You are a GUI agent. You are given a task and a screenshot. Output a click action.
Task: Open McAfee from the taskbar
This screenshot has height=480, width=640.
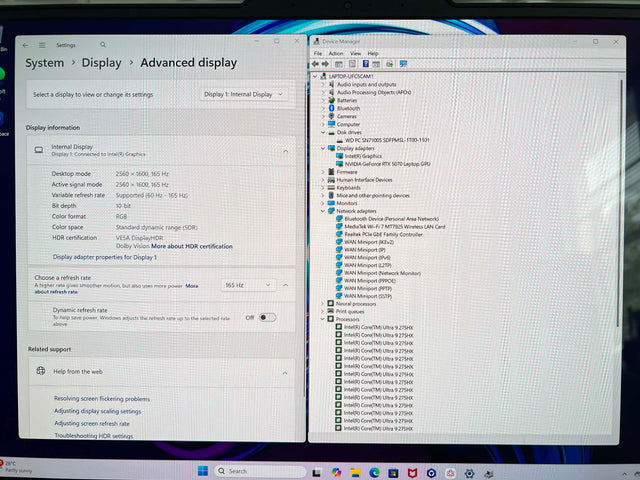tap(412, 473)
